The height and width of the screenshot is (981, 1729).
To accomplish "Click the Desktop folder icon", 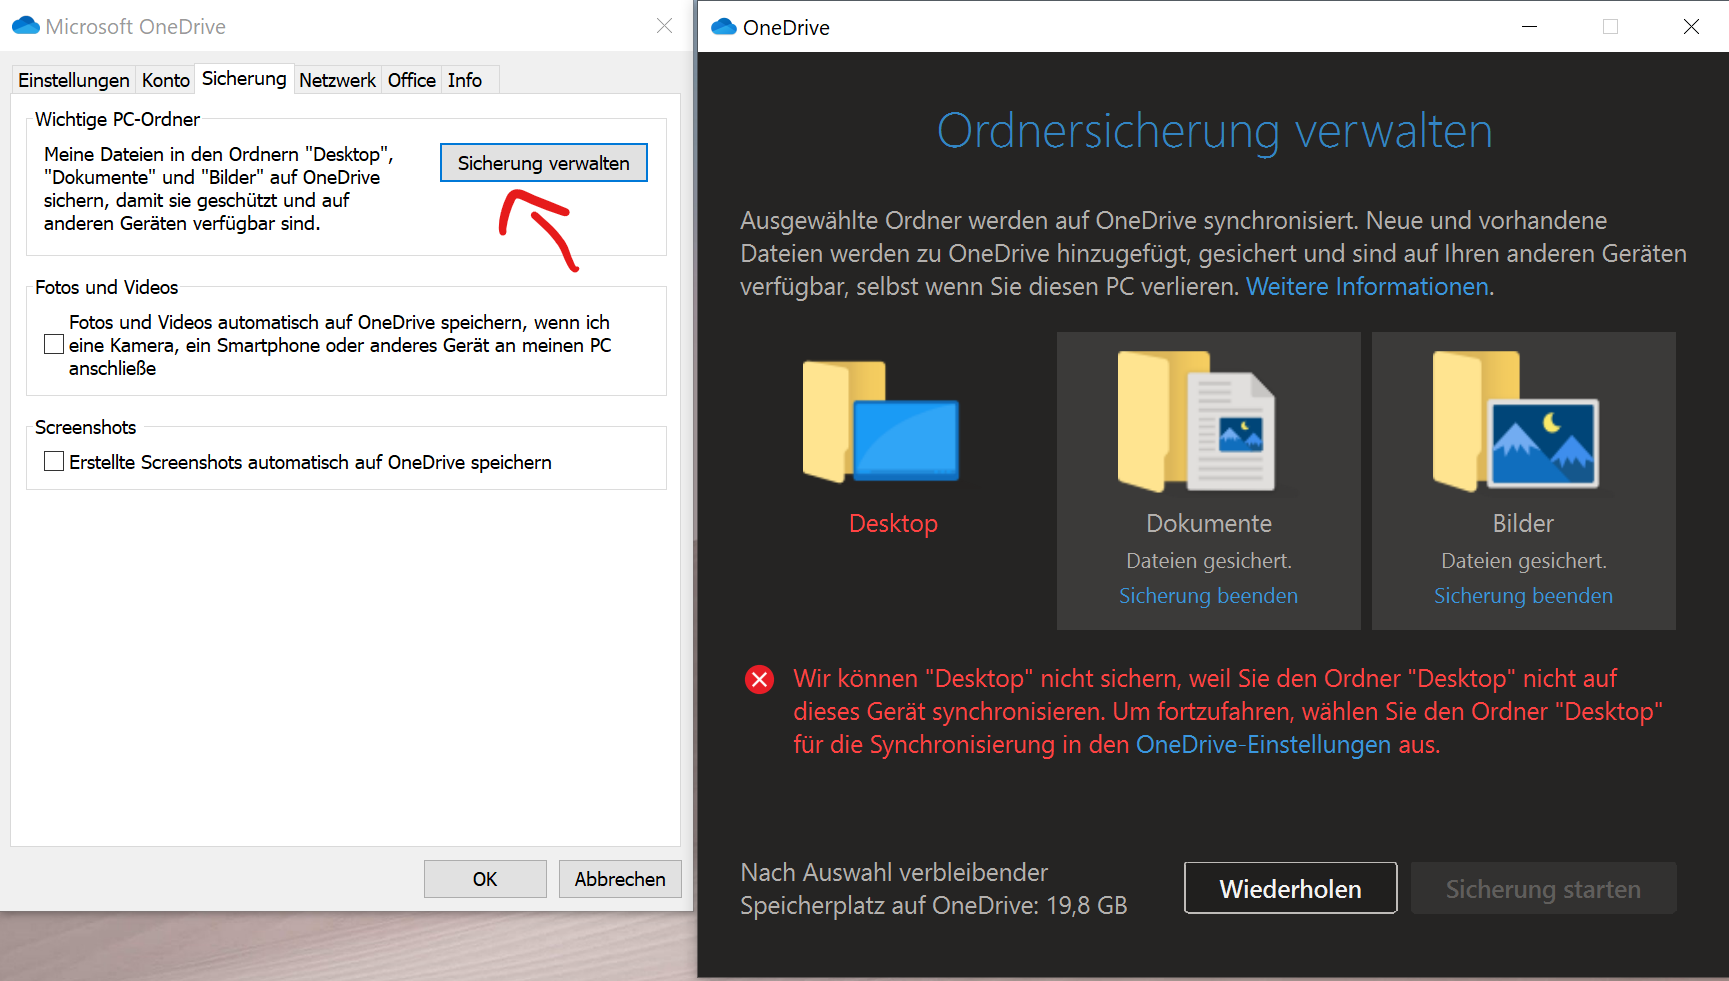I will 881,421.
